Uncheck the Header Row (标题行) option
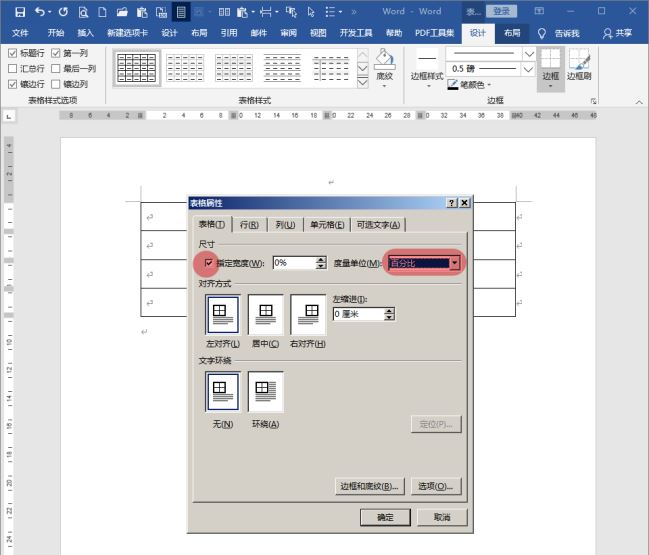 (x=12, y=53)
